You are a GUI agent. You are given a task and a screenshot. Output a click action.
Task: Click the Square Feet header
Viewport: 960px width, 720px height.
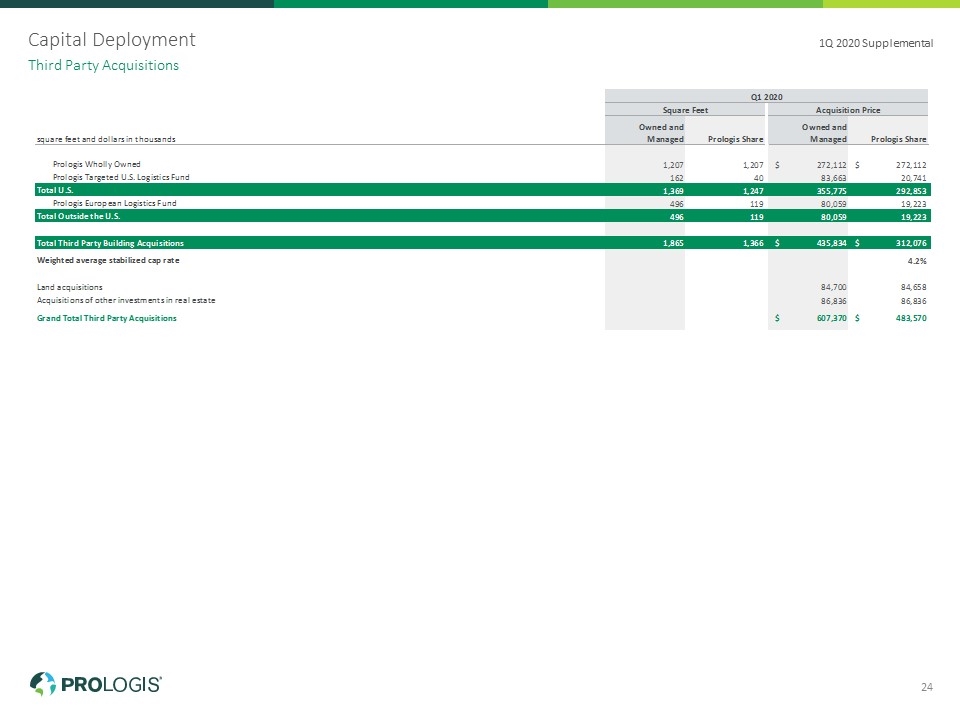point(685,110)
